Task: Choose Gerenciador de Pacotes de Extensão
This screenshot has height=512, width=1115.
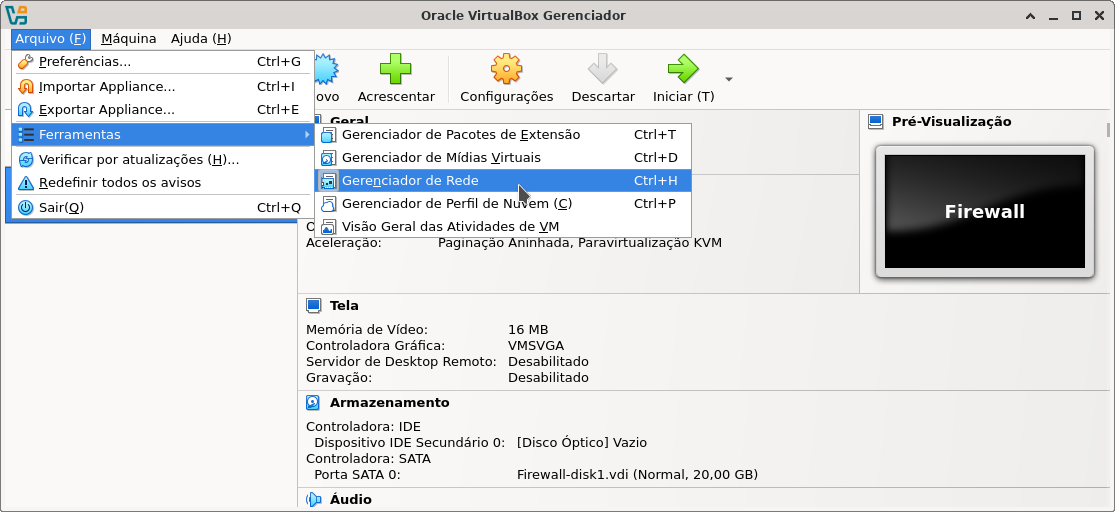Action: click(x=461, y=135)
